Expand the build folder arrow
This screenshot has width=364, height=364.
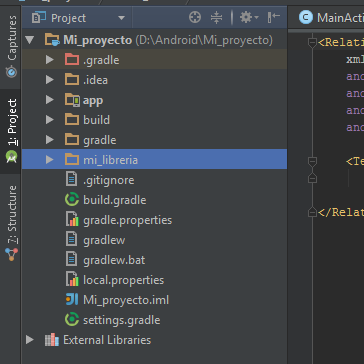click(50, 120)
